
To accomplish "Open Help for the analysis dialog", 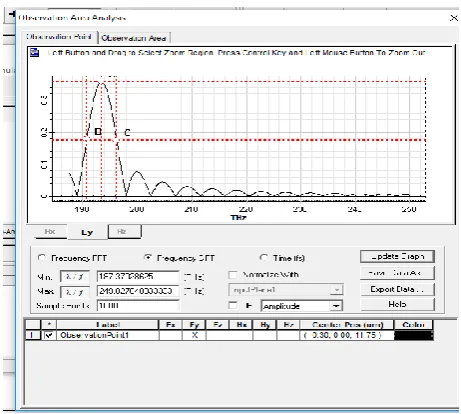I will (397, 304).
